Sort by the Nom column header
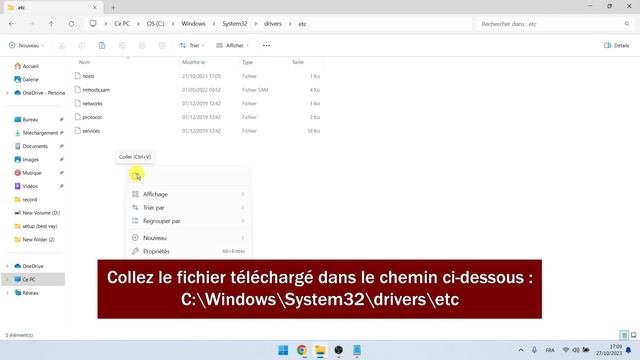Viewport: 640px width, 360px height. click(x=84, y=62)
